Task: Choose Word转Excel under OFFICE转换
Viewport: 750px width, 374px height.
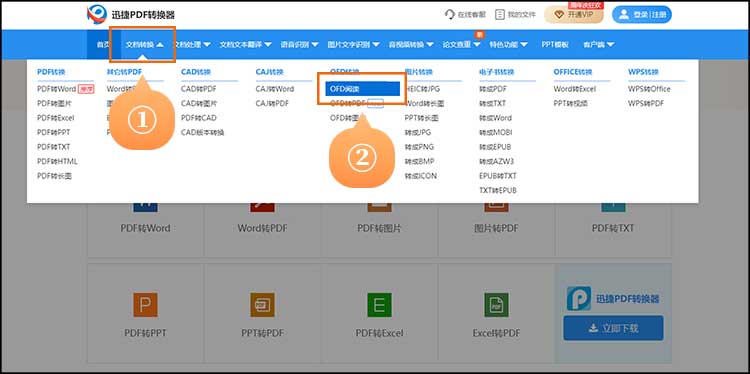Action: pyautogui.click(x=574, y=89)
